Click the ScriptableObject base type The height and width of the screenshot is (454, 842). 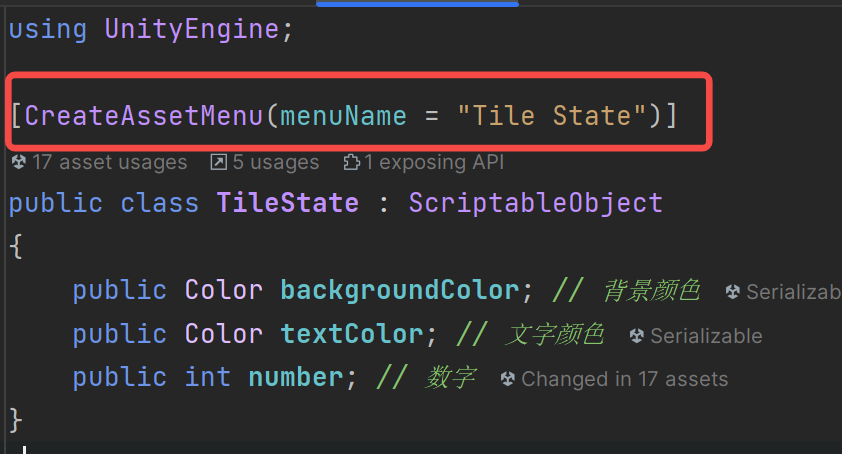click(535, 203)
